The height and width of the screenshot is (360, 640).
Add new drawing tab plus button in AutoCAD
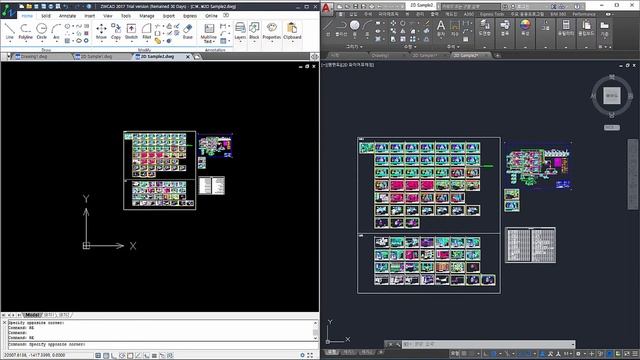point(497,55)
